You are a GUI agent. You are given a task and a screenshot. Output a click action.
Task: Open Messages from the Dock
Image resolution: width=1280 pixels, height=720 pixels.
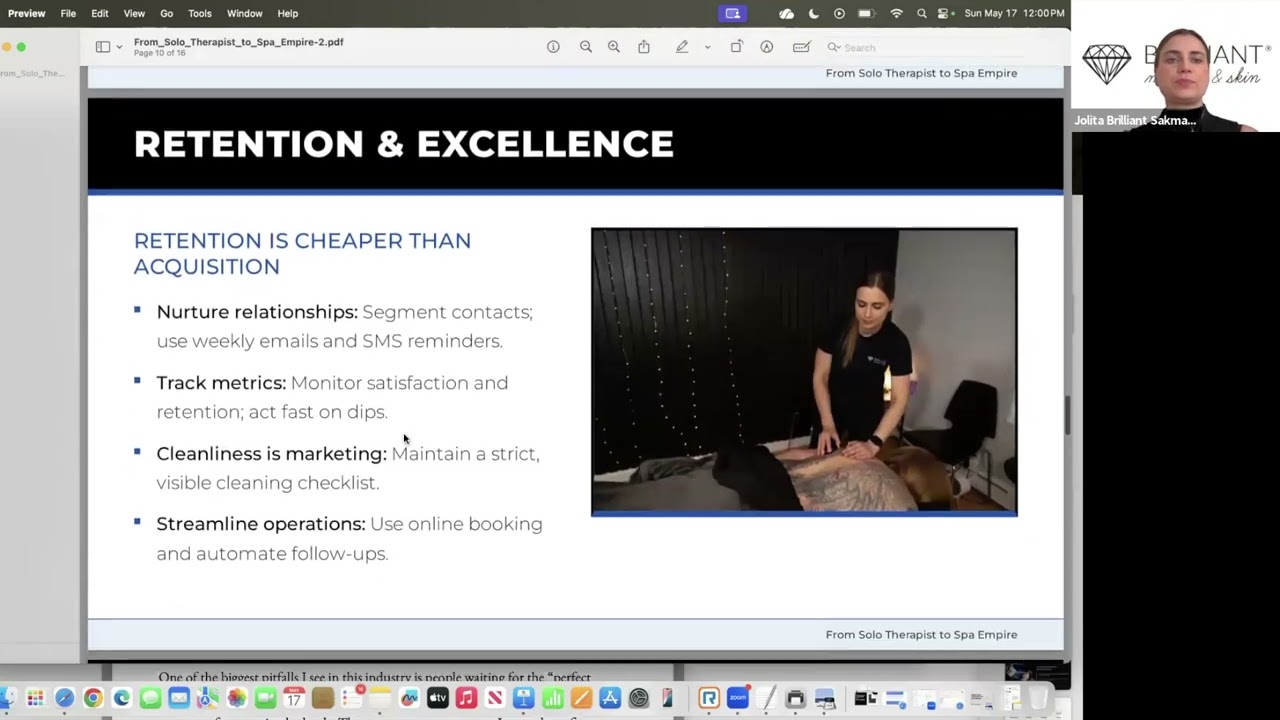point(150,698)
